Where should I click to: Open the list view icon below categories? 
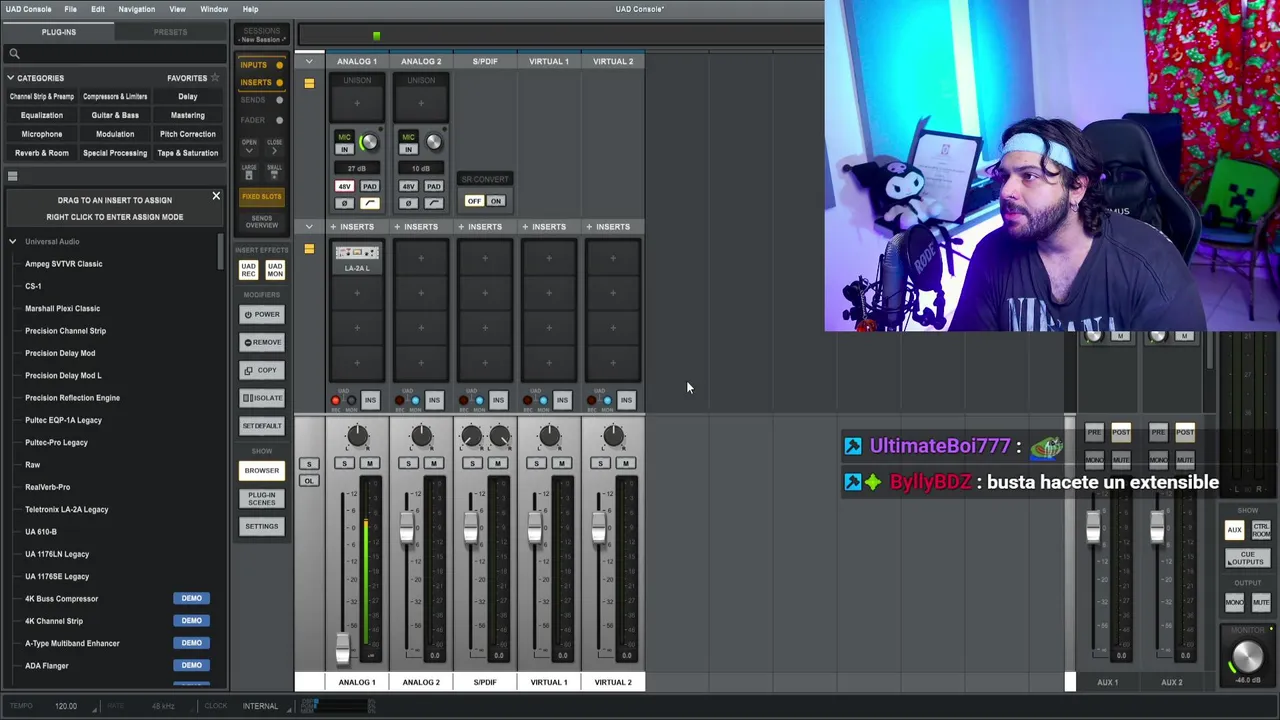tap(13, 177)
